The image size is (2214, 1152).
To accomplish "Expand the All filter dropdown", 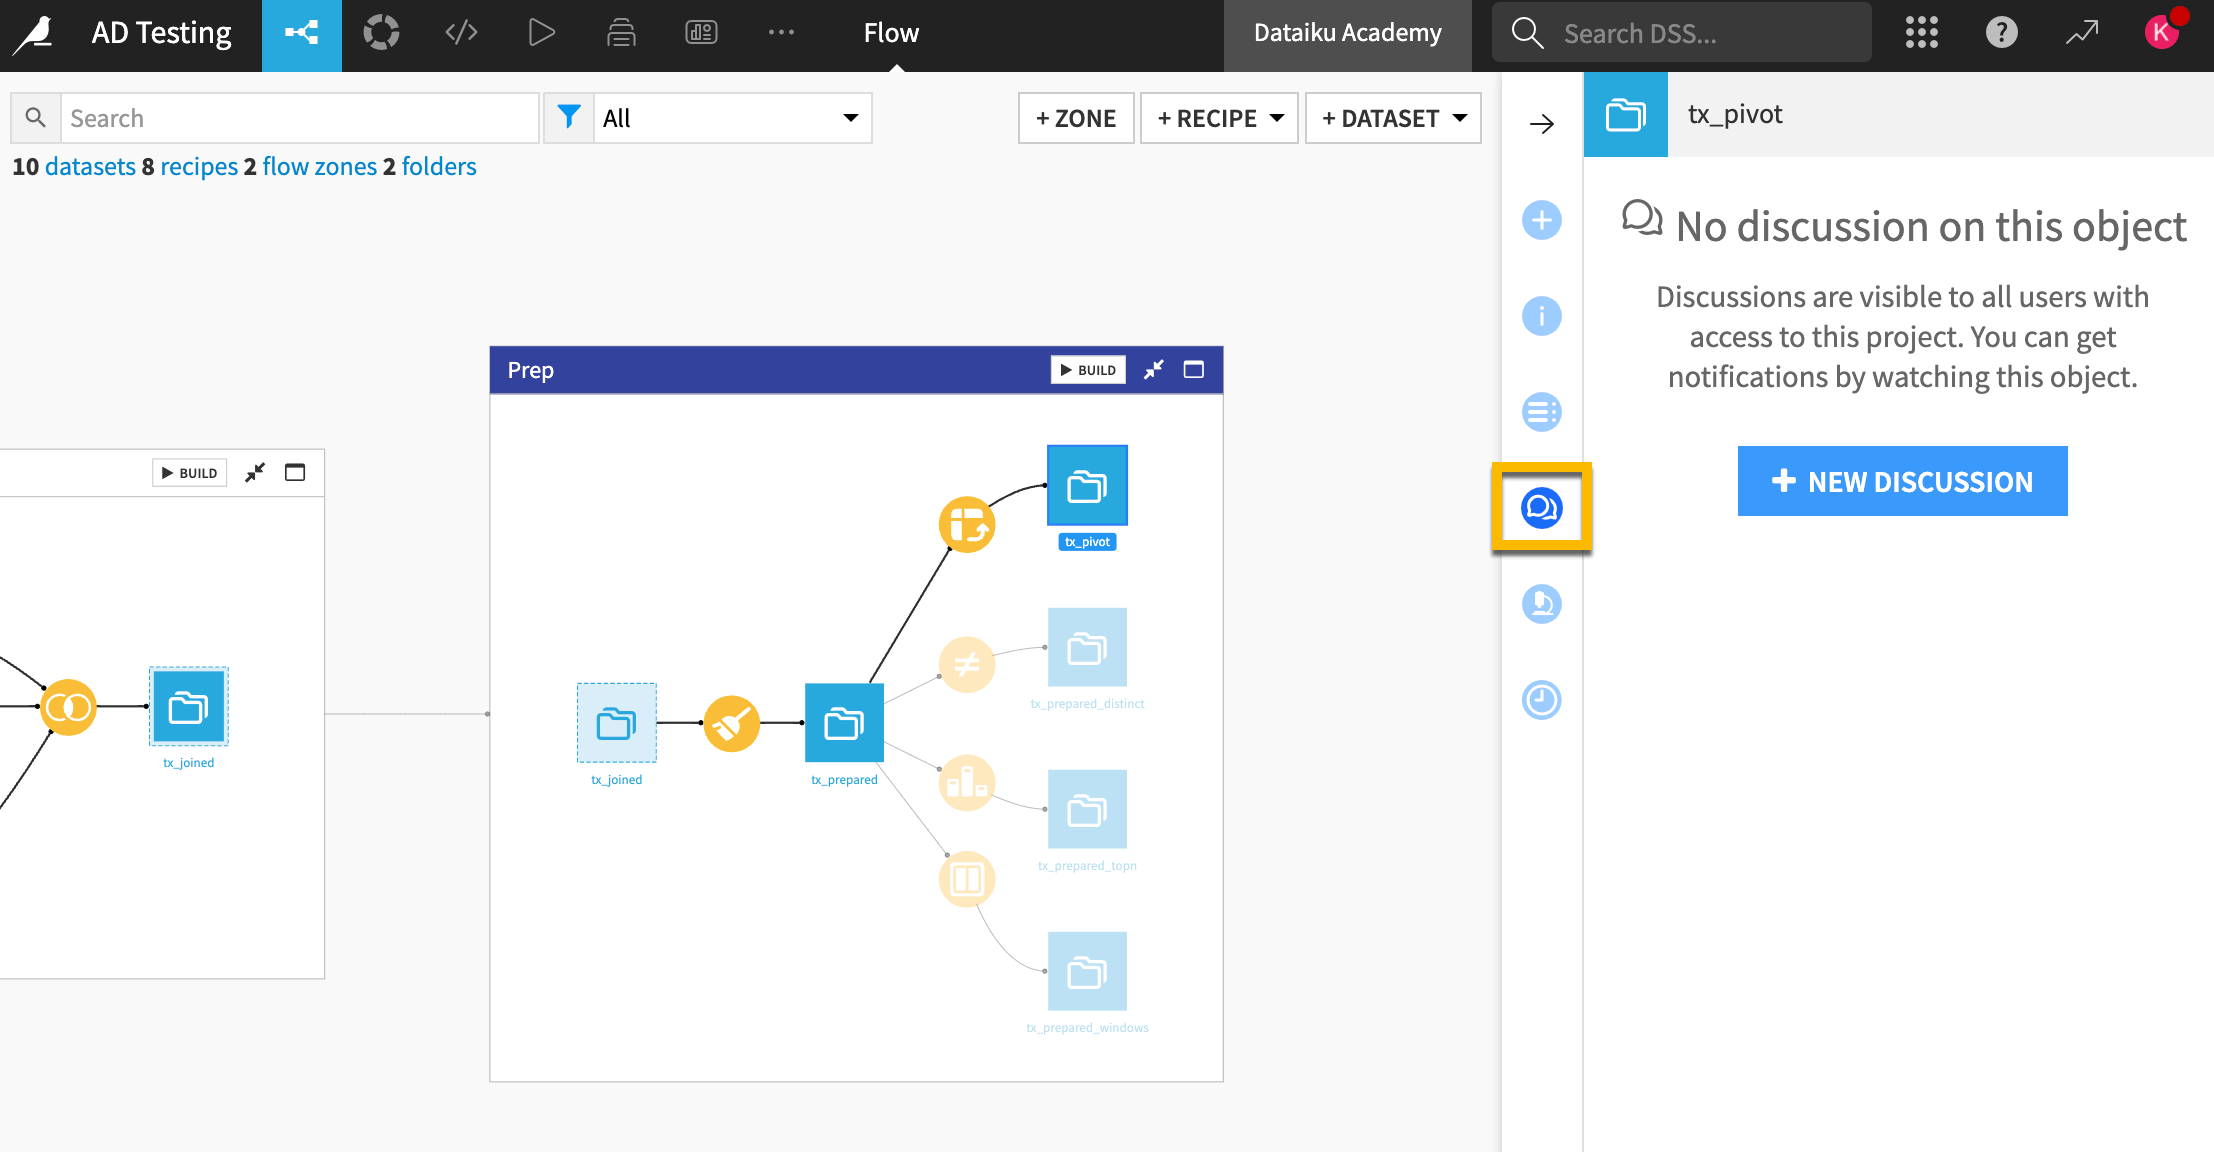I will [732, 117].
